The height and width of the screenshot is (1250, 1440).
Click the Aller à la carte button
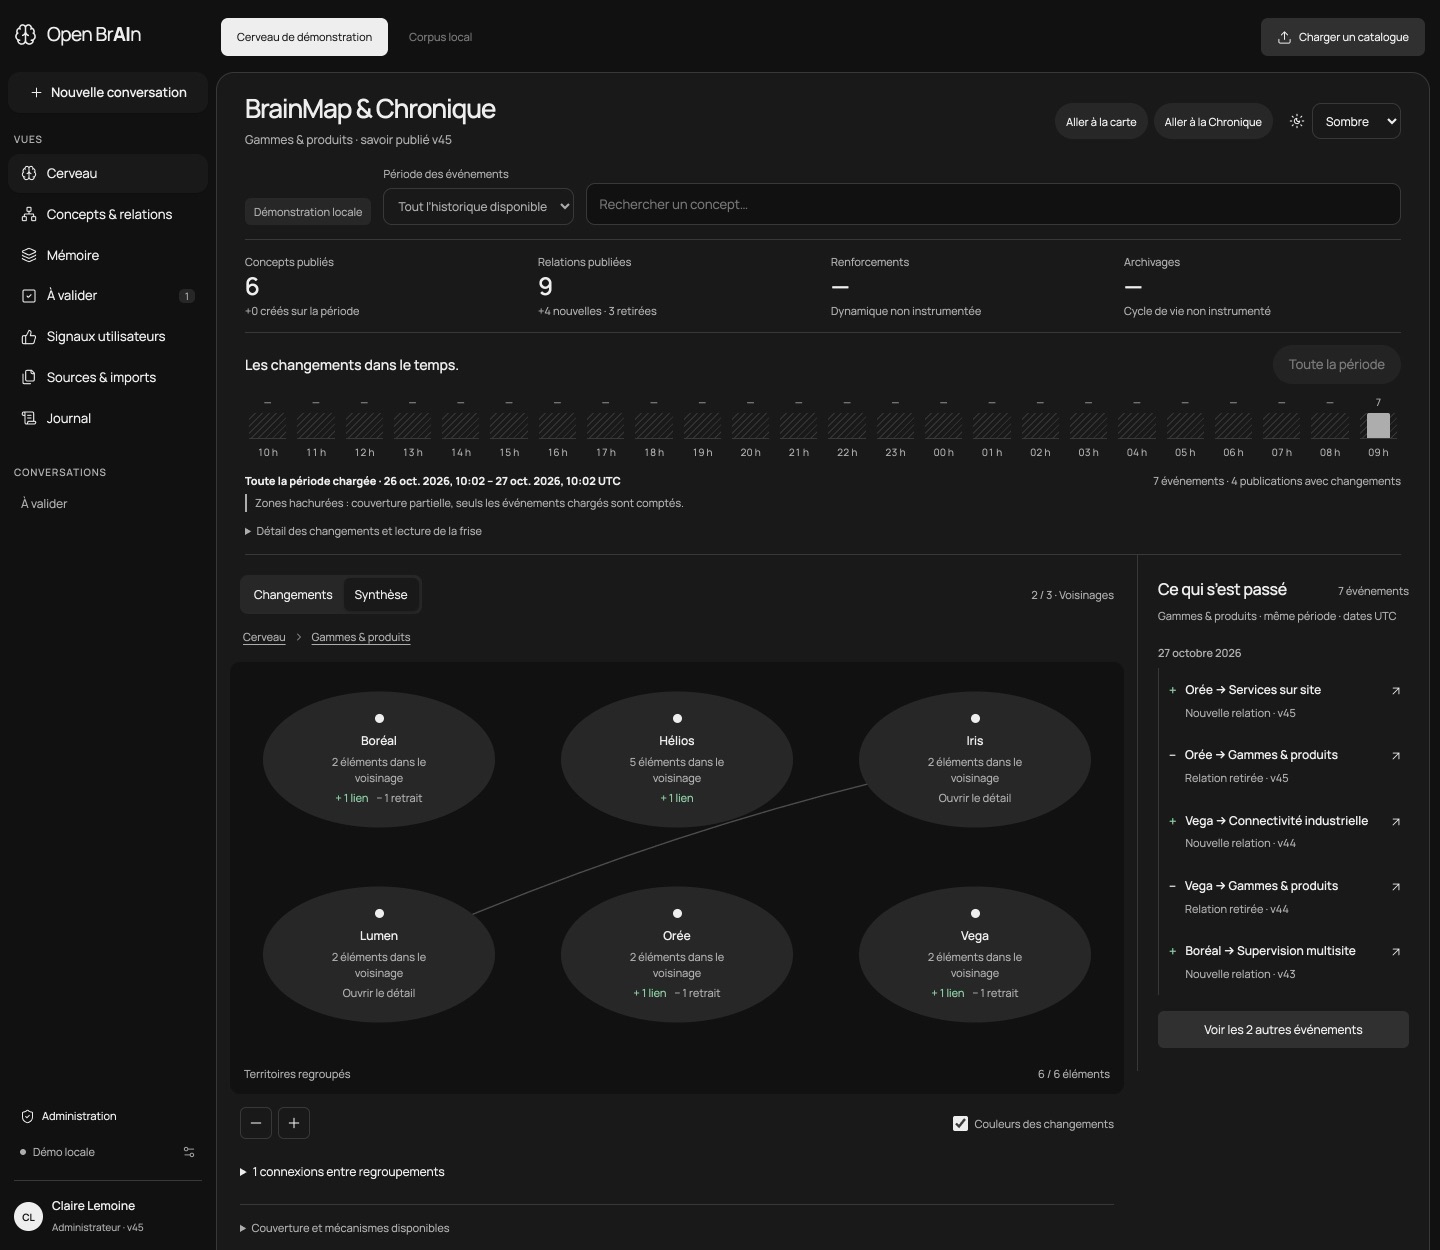(x=1101, y=122)
